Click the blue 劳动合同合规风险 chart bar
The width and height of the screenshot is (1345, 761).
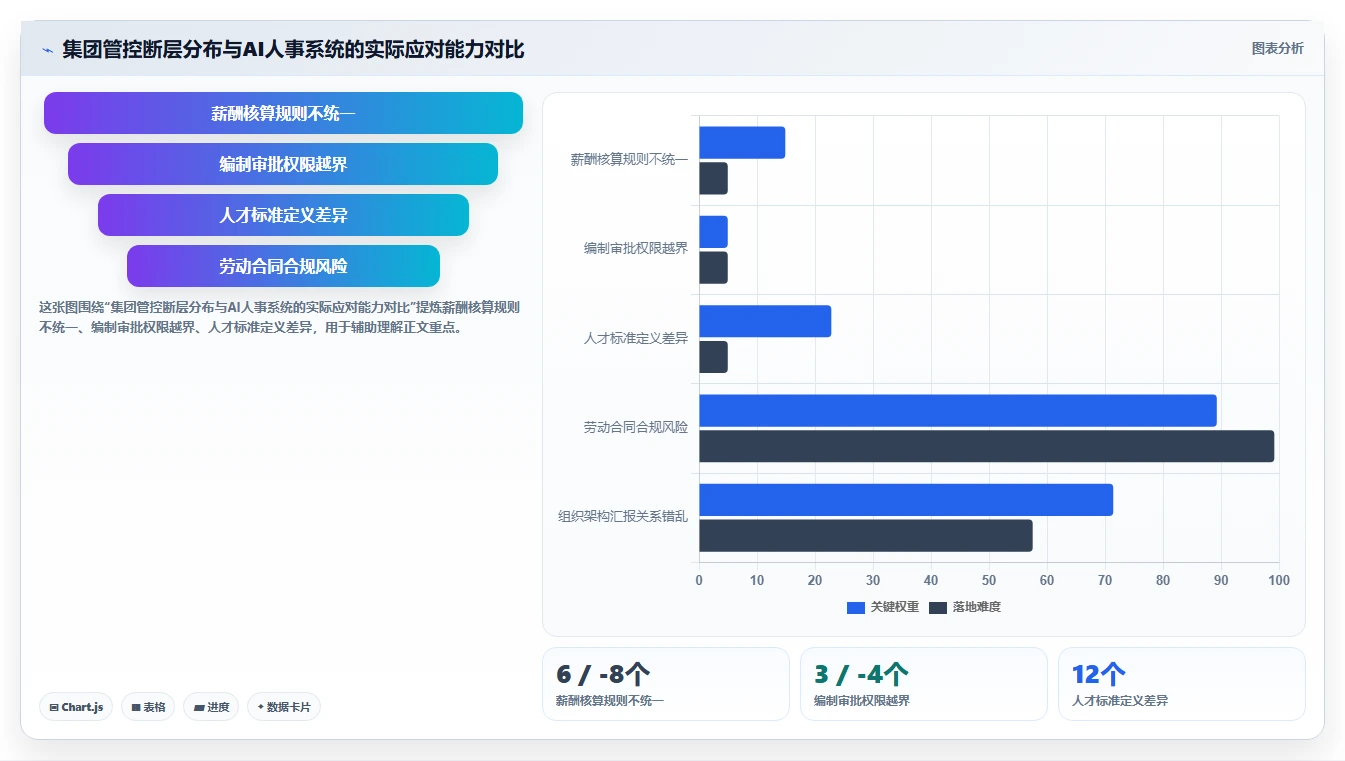tap(958, 411)
